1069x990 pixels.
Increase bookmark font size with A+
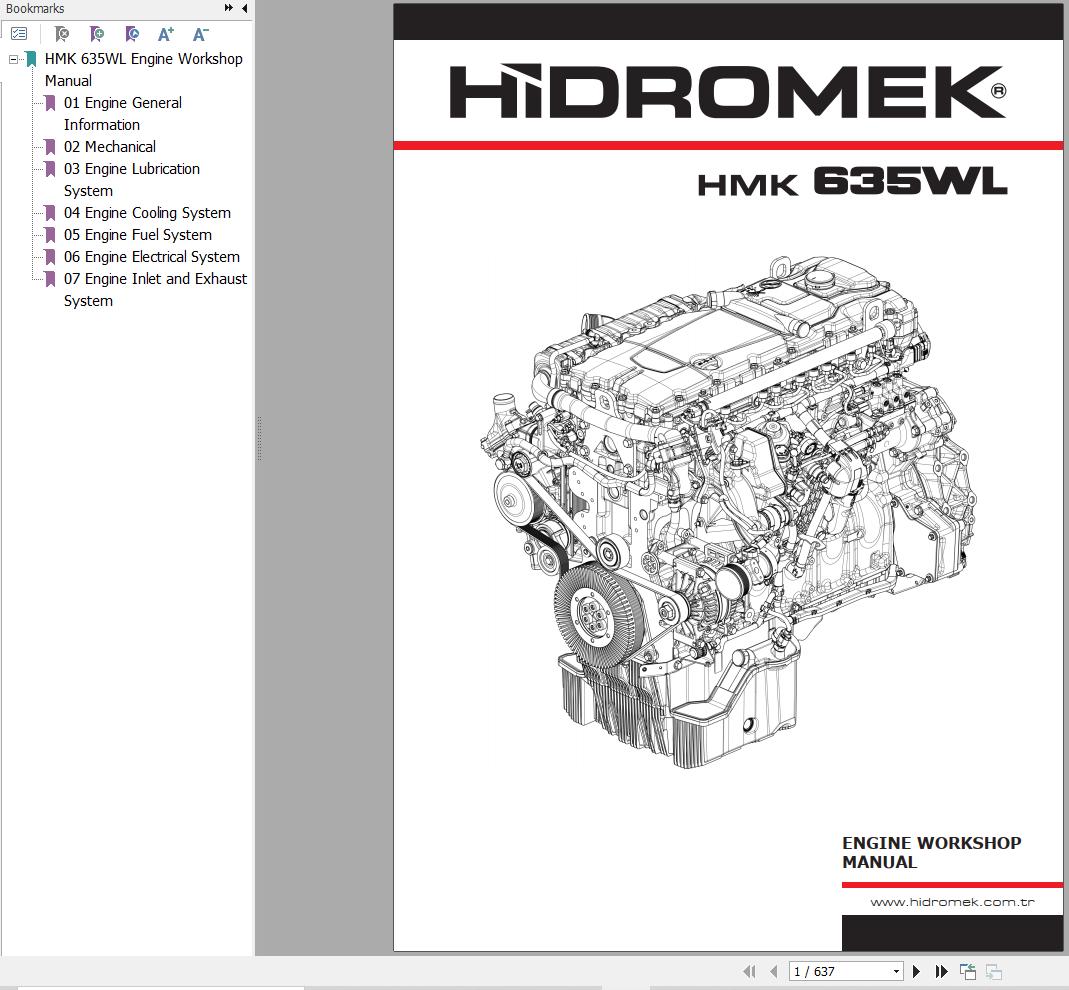166,34
